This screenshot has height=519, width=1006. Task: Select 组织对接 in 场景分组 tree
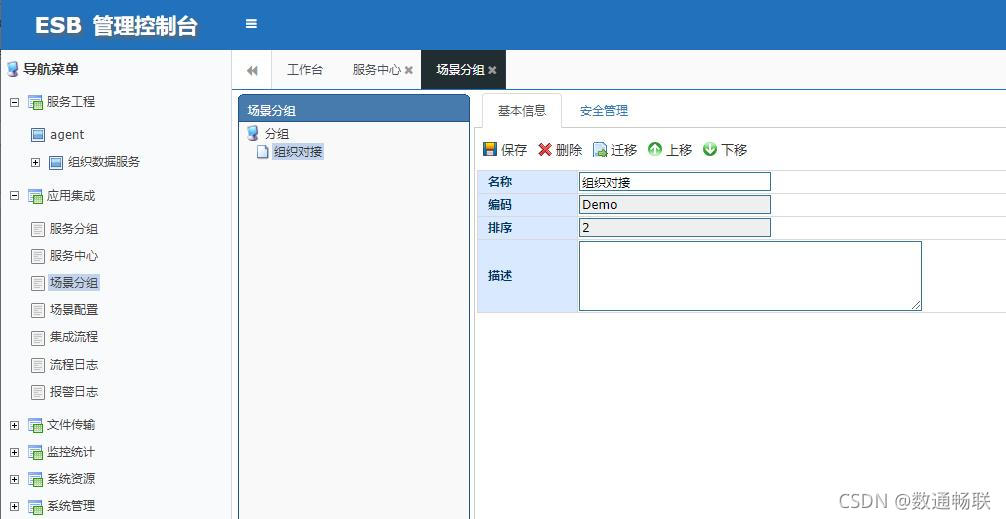298,152
